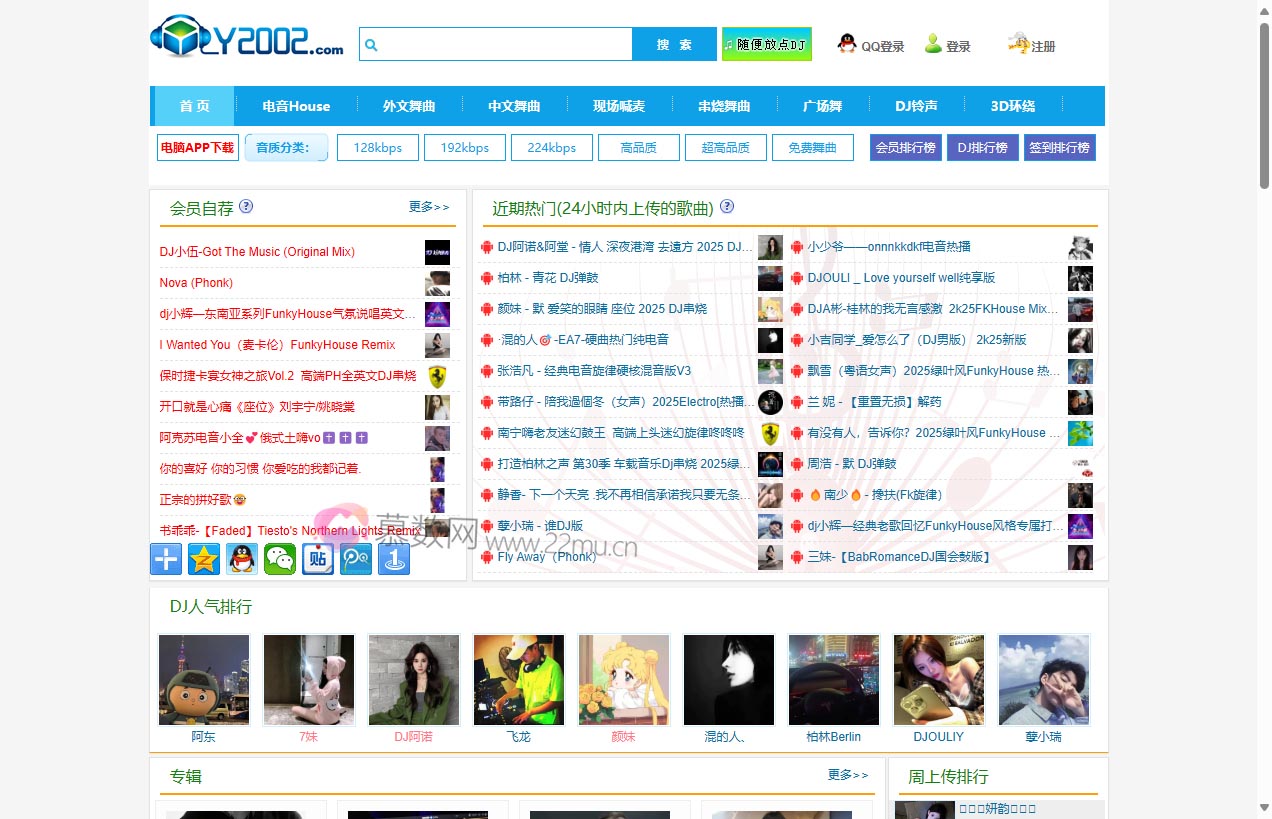Share to Baidu Tieba icon

[318, 559]
